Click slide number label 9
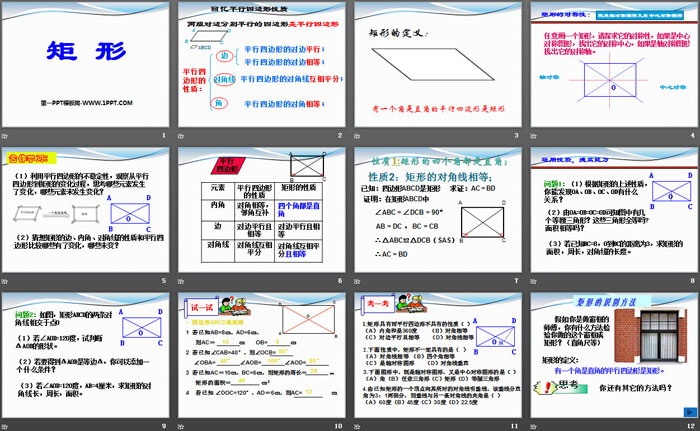 pos(164,426)
